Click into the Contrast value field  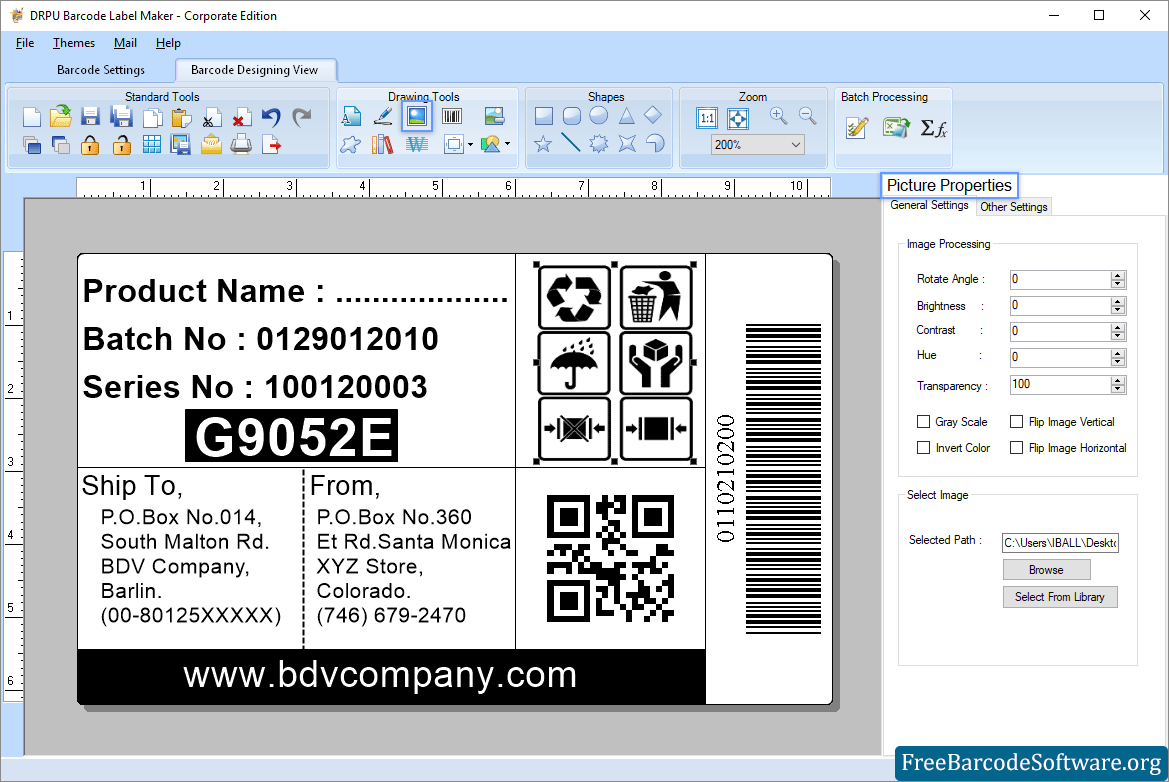coord(1060,332)
